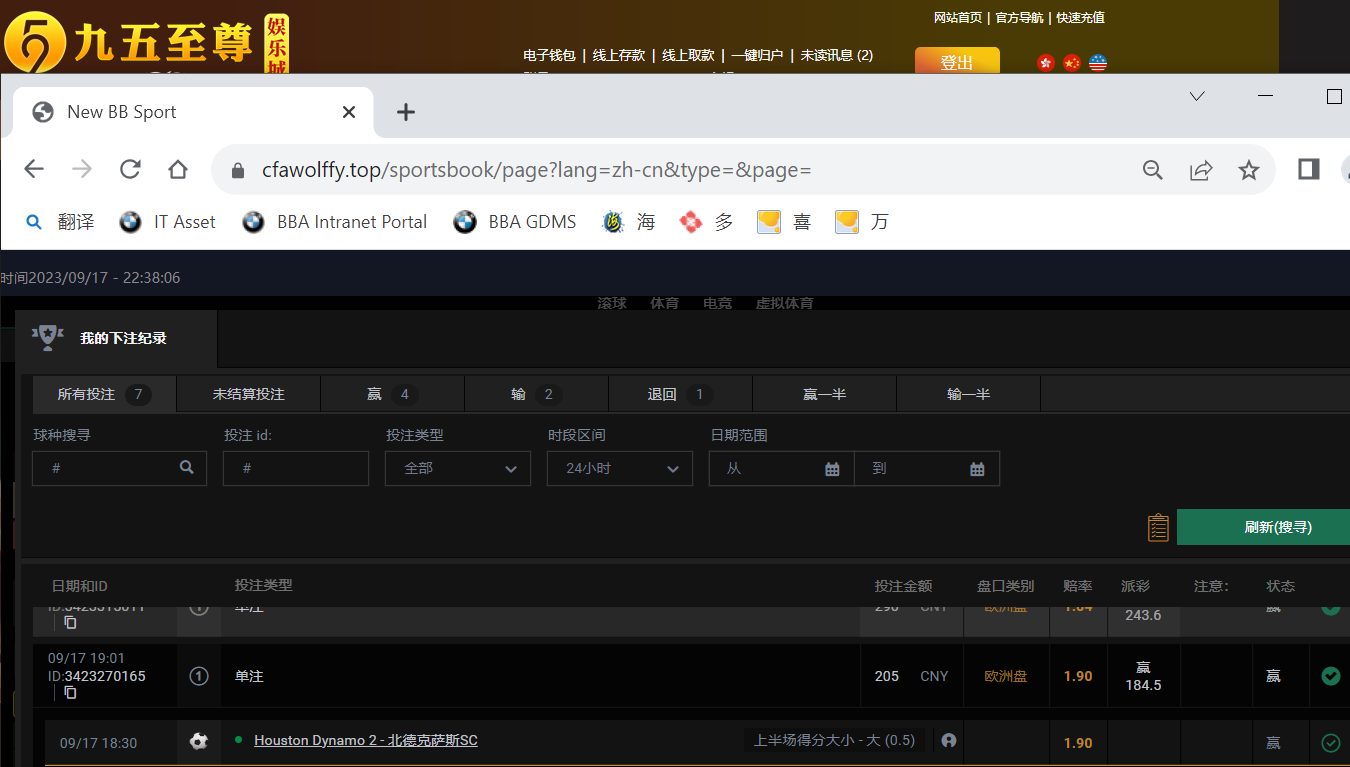Click 一键归户 in background site
The image size is (1350, 767).
tap(757, 55)
